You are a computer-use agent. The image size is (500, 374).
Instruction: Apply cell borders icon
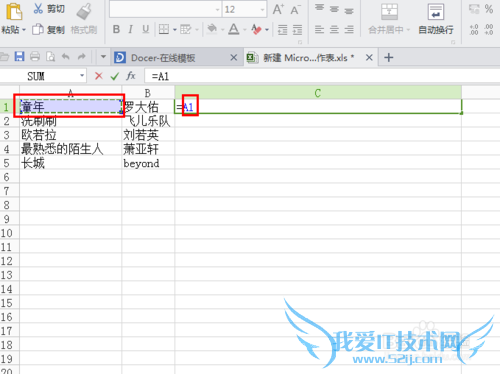point(164,30)
